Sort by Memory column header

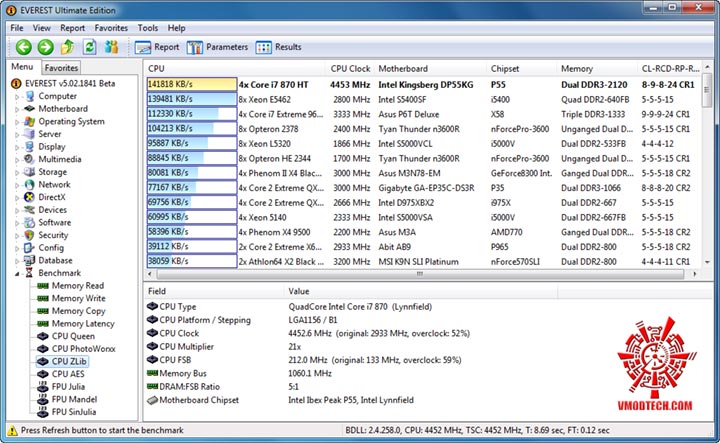[597, 68]
